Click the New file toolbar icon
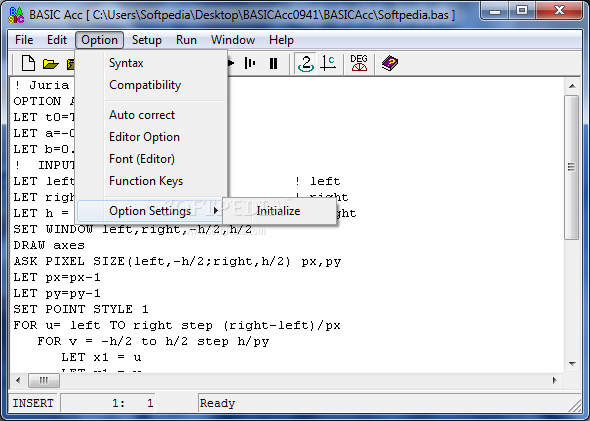 coord(28,63)
